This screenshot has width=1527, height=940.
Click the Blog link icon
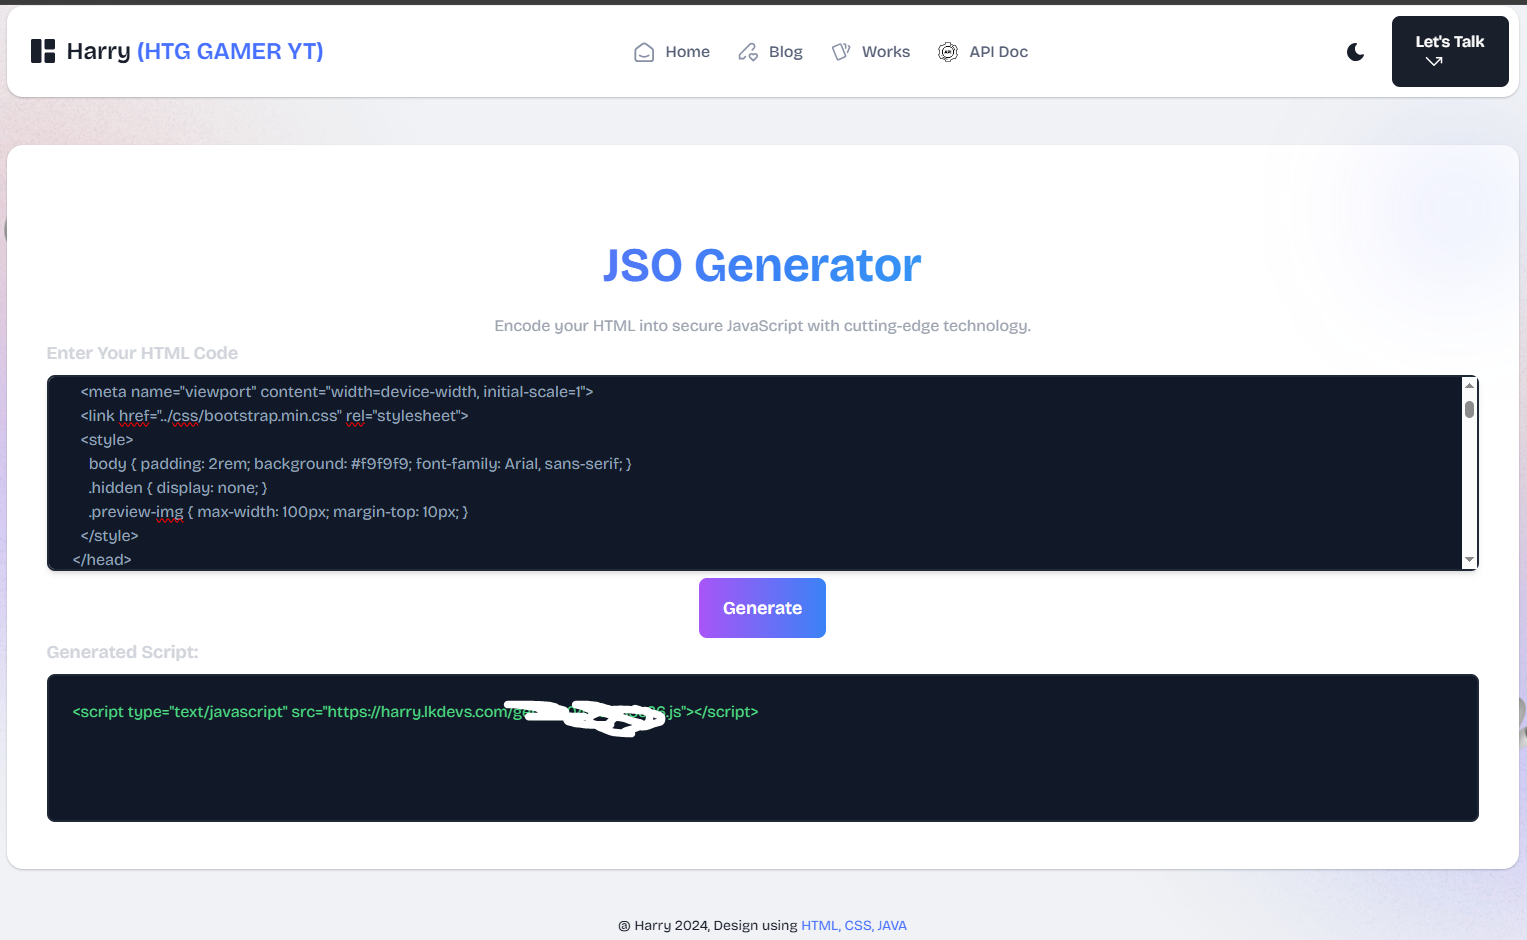[748, 52]
